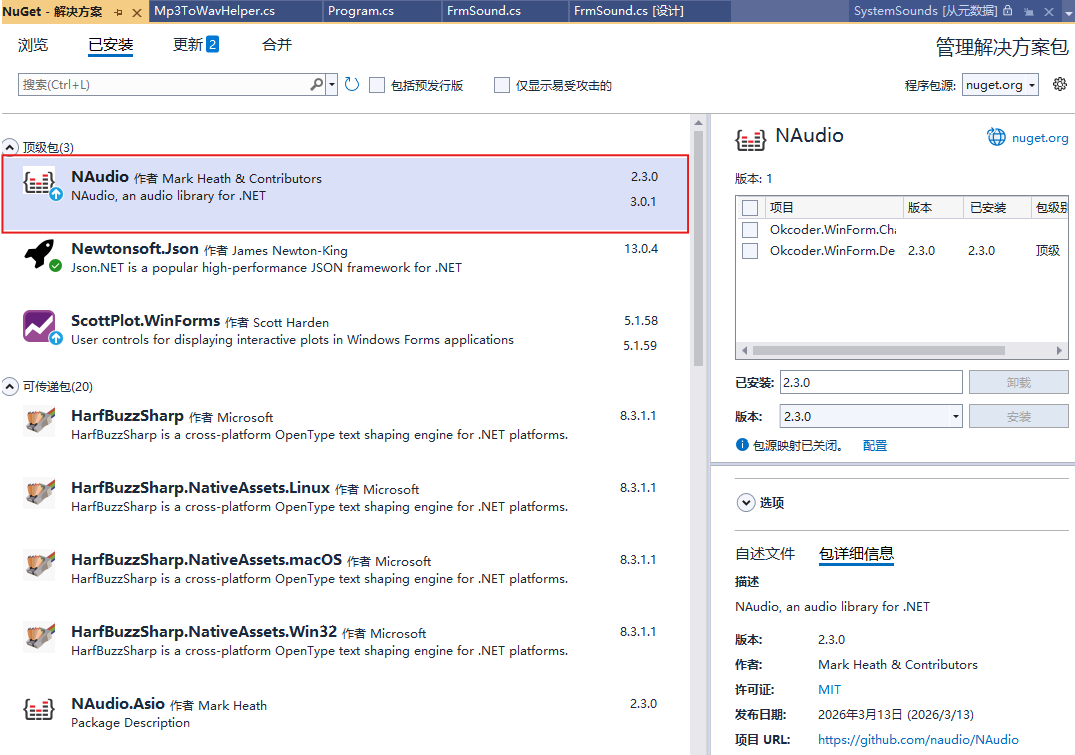
Task: Click the ScottPlot.WinForms package icon
Action: click(x=38, y=326)
